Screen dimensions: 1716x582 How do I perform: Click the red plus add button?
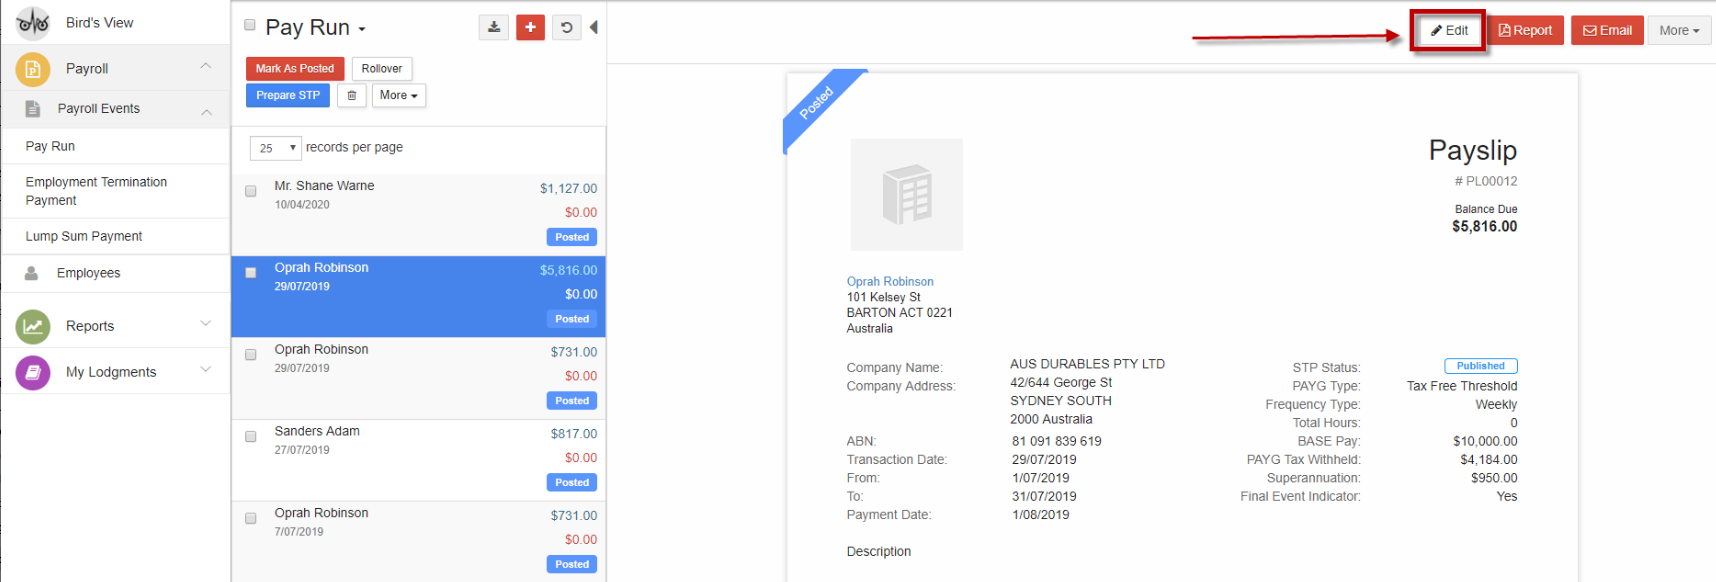click(x=530, y=28)
